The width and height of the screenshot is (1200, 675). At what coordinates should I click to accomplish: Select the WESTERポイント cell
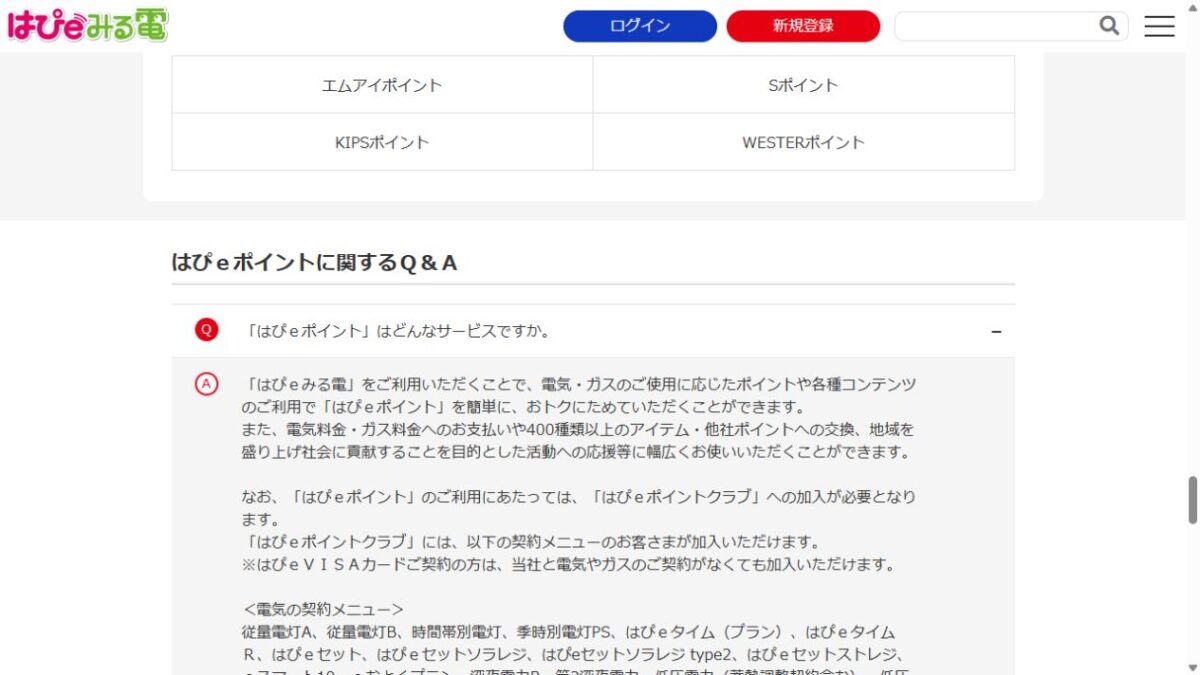pyautogui.click(x=804, y=142)
